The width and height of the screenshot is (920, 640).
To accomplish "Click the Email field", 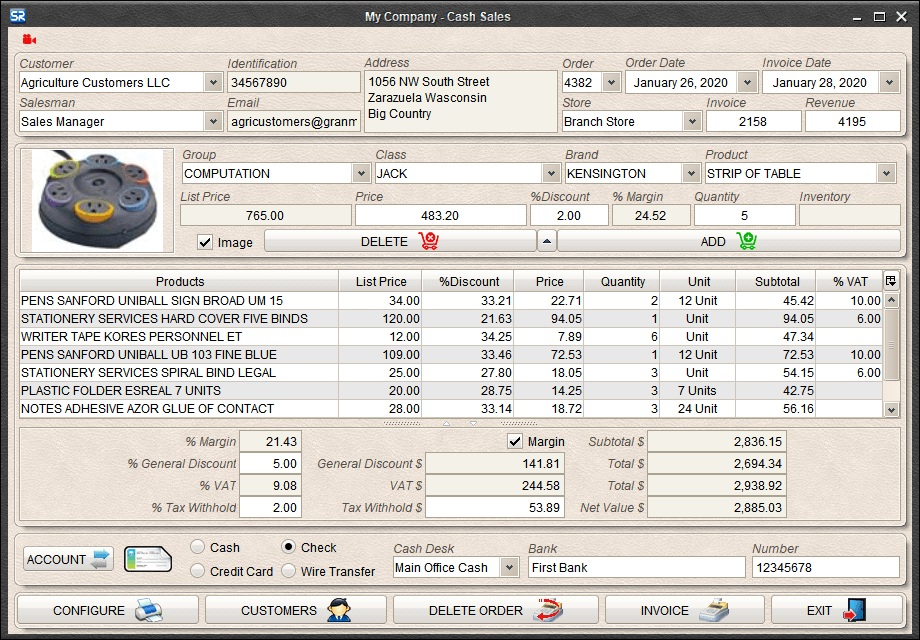I will click(293, 122).
